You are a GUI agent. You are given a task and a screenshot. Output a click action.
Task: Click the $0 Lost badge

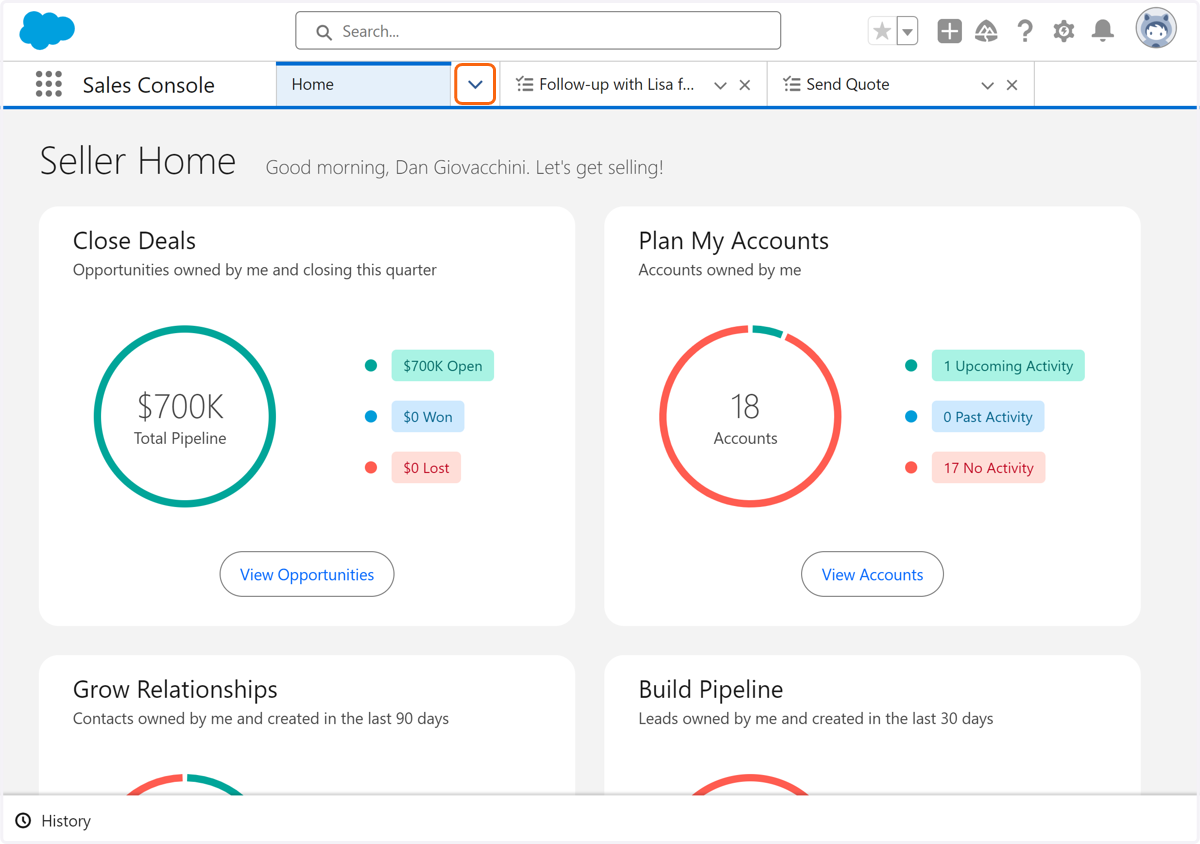pyautogui.click(x=426, y=468)
